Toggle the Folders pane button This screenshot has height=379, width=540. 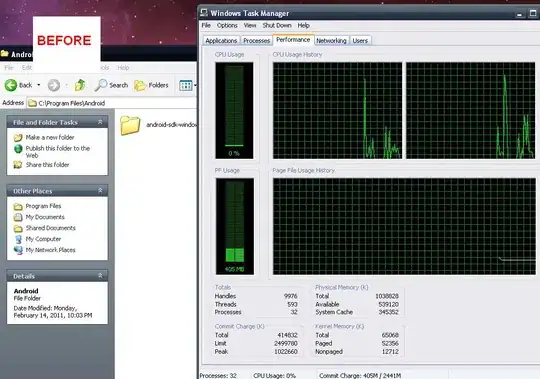[x=151, y=85]
